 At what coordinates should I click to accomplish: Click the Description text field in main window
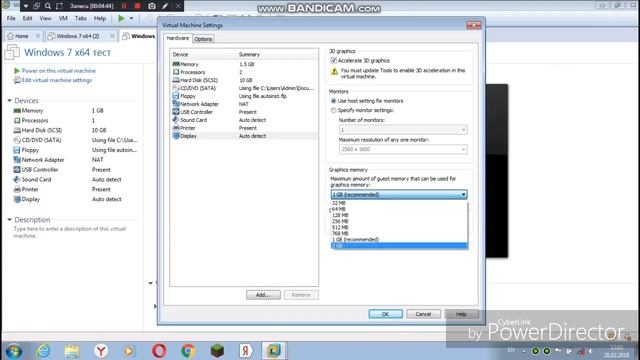pos(71,232)
